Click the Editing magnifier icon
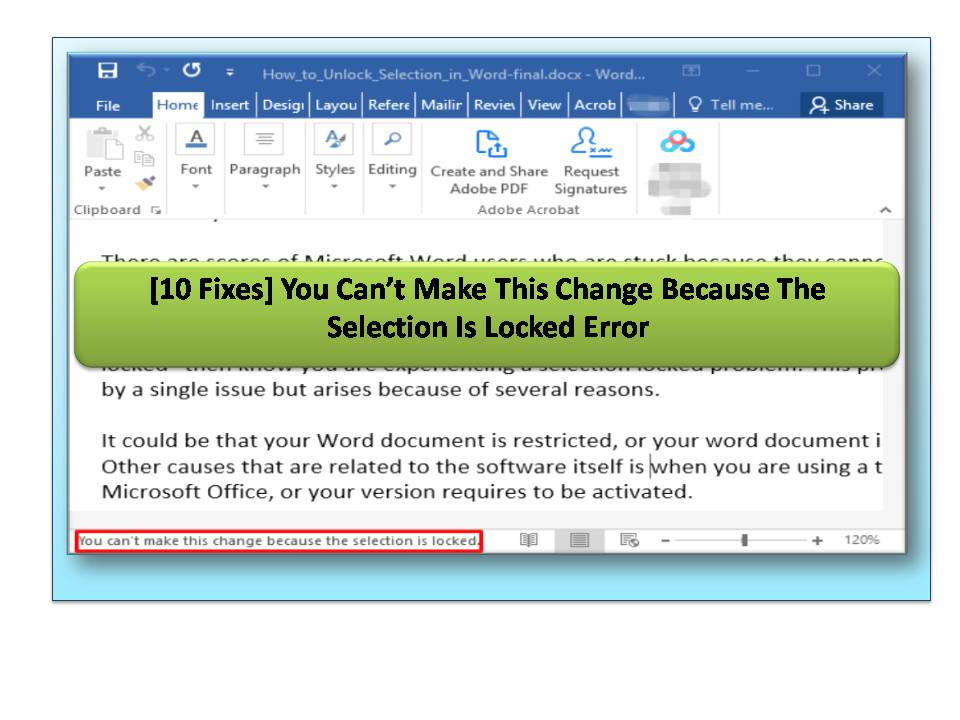 pos(392,140)
